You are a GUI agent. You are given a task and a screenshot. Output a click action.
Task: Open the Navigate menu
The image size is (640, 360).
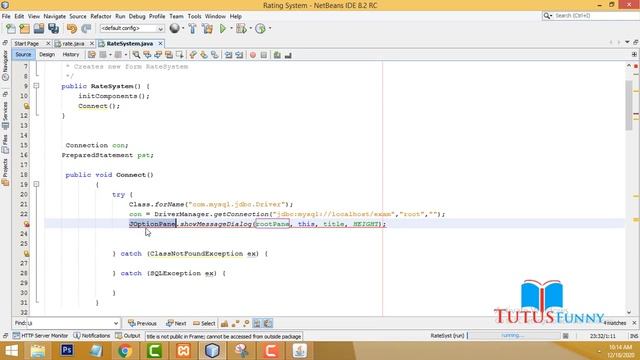point(55,16)
